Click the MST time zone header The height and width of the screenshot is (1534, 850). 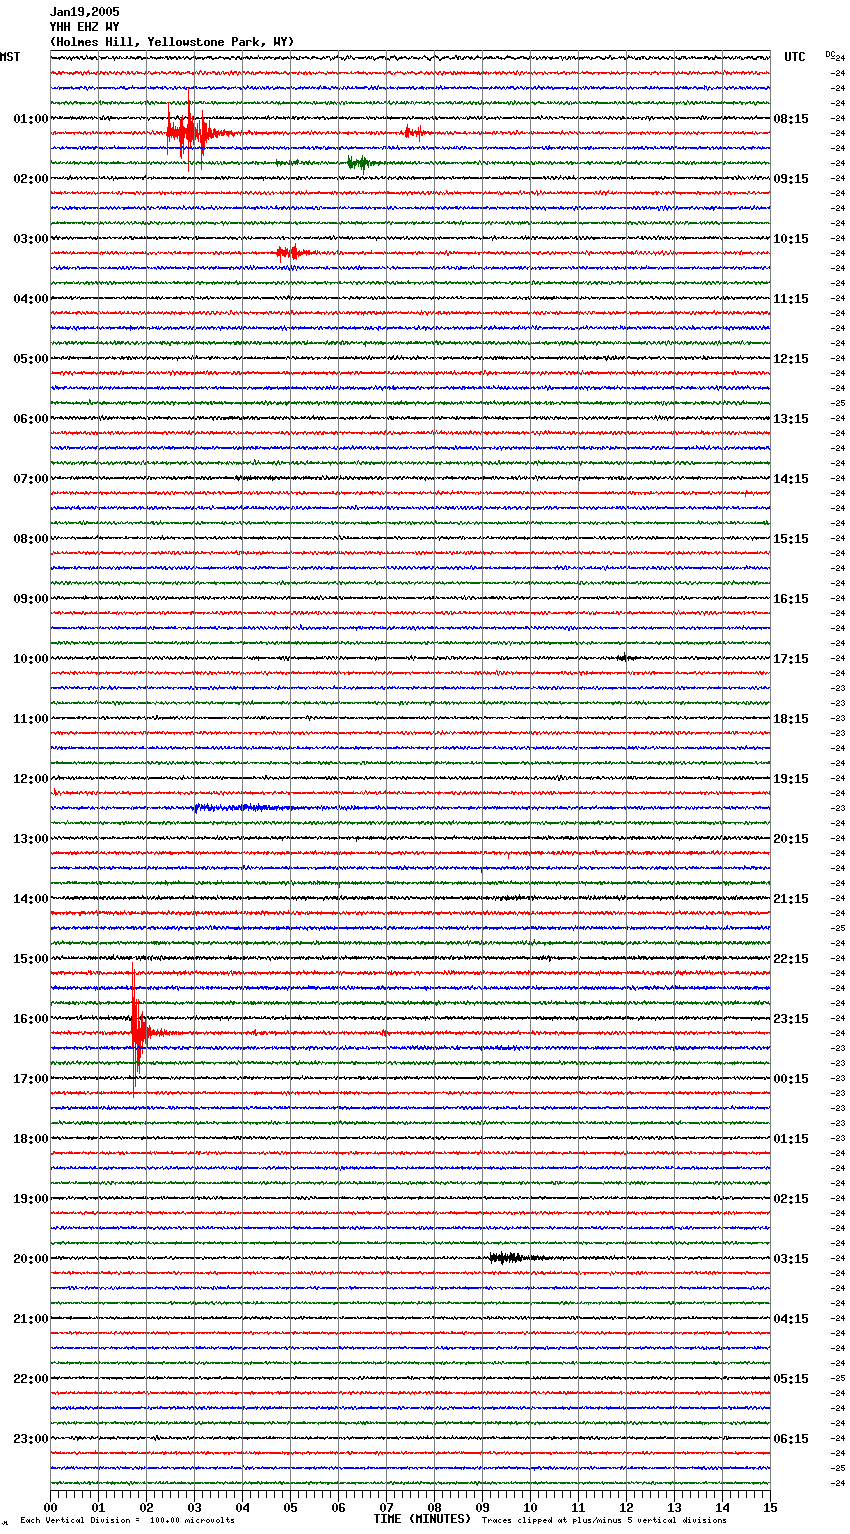point(10,57)
